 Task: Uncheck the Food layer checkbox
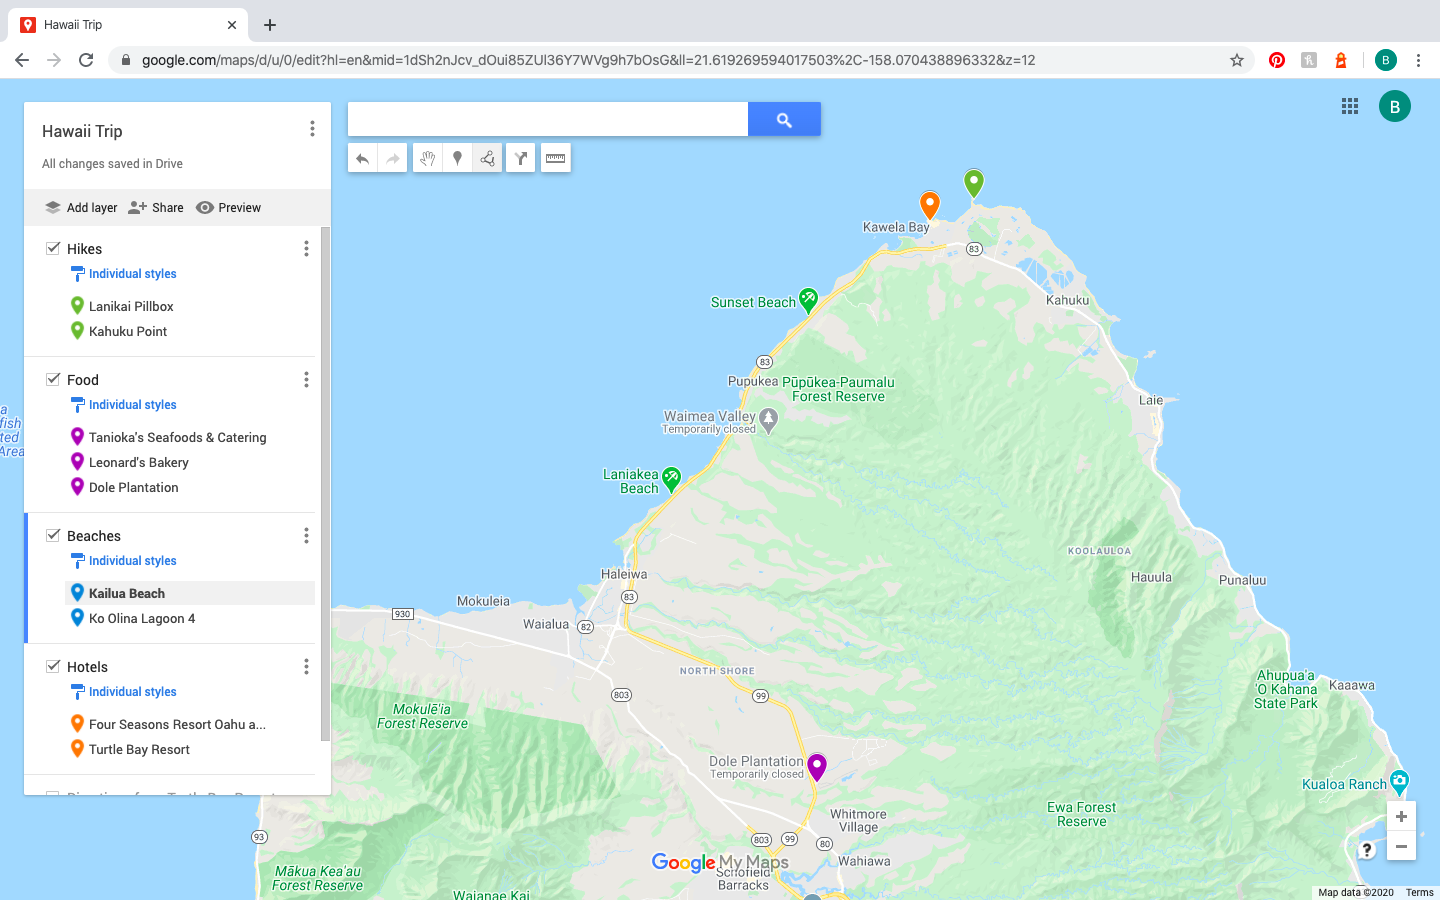coord(53,379)
